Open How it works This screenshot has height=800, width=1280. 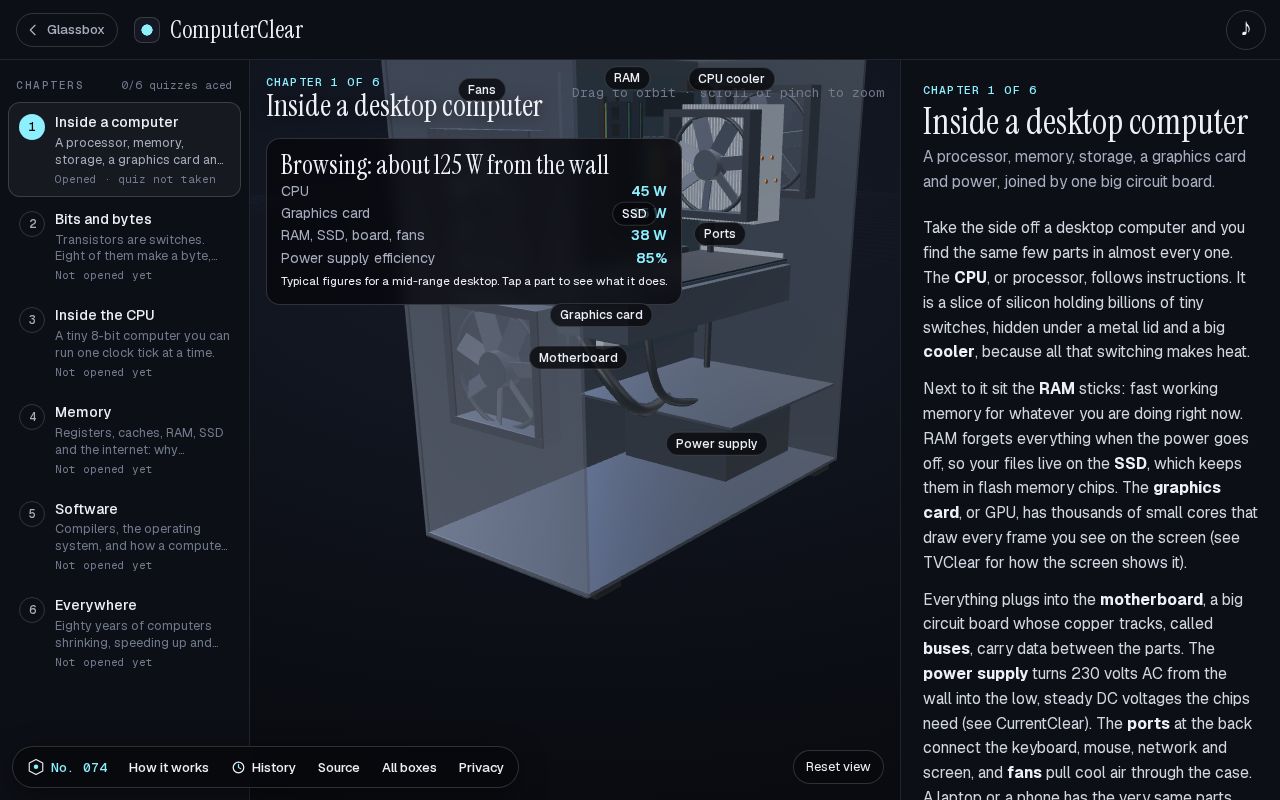pos(169,767)
